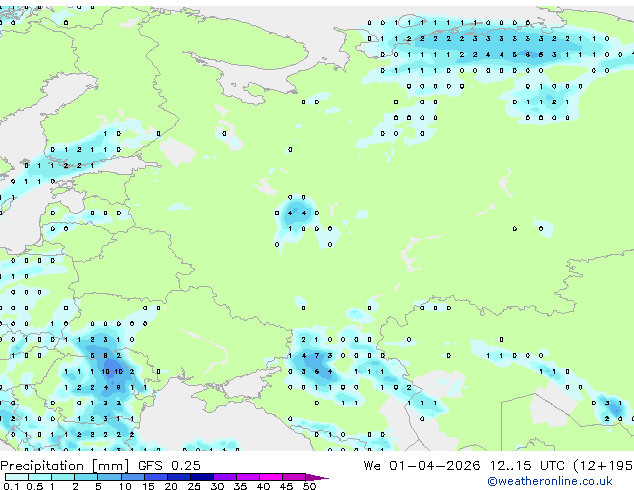The height and width of the screenshot is (490, 634).
Task: Click the 1–2 mm legend swatch
Action: [63, 477]
